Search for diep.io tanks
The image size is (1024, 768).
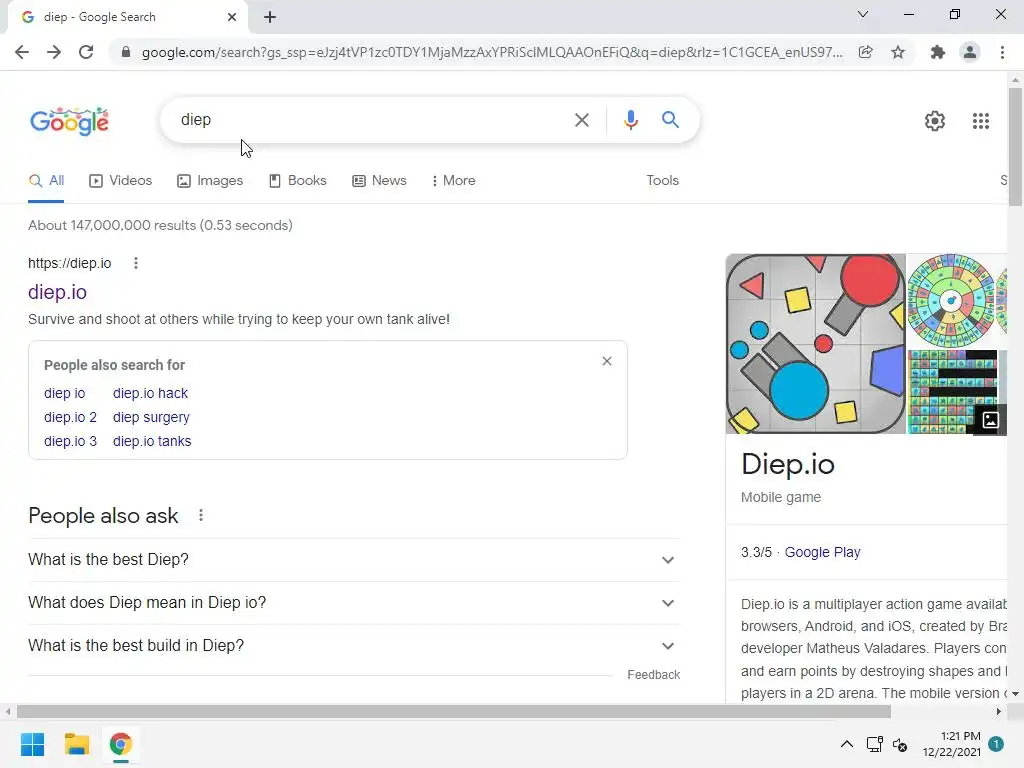[x=152, y=441]
